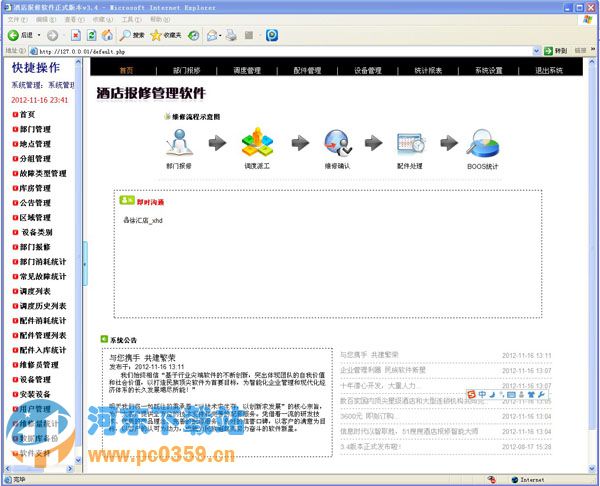The height and width of the screenshot is (486, 600).
Task: Click the Refresh page icon
Action: [x=91, y=36]
